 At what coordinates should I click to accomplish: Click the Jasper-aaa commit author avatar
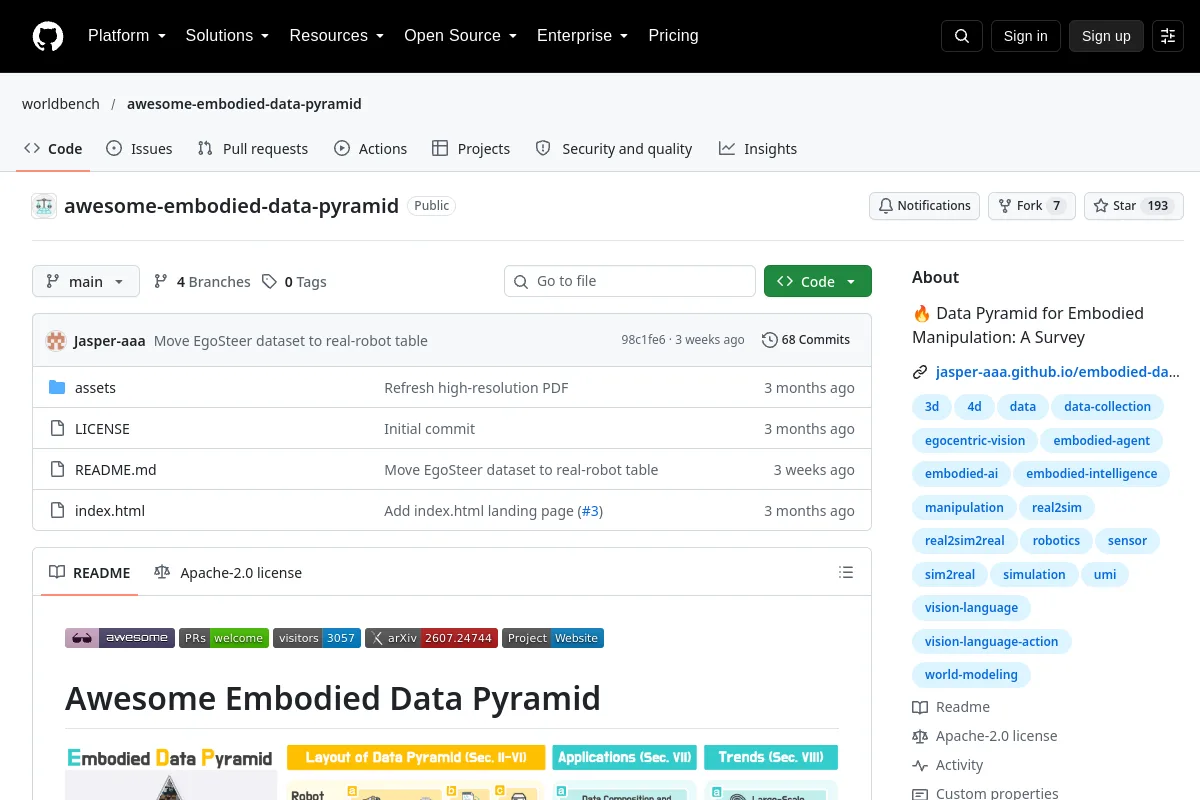coord(56,340)
